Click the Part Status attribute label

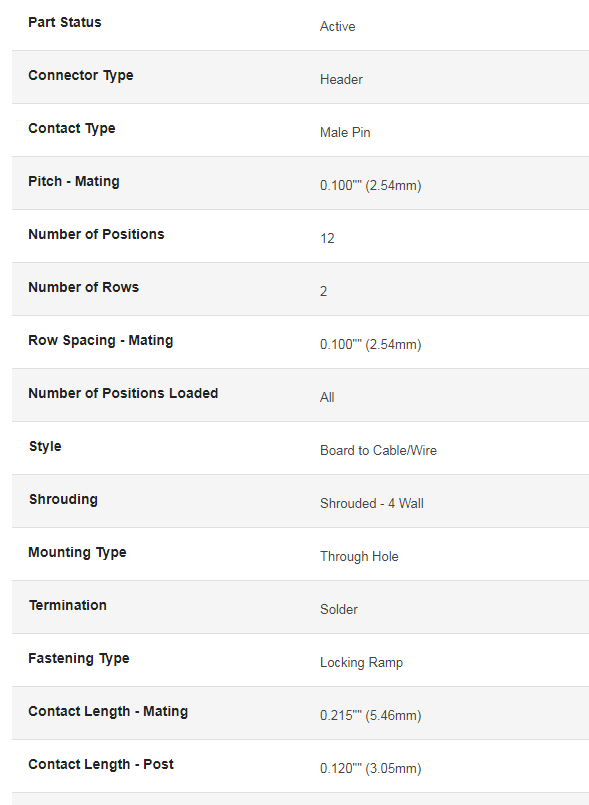pyautogui.click(x=65, y=23)
